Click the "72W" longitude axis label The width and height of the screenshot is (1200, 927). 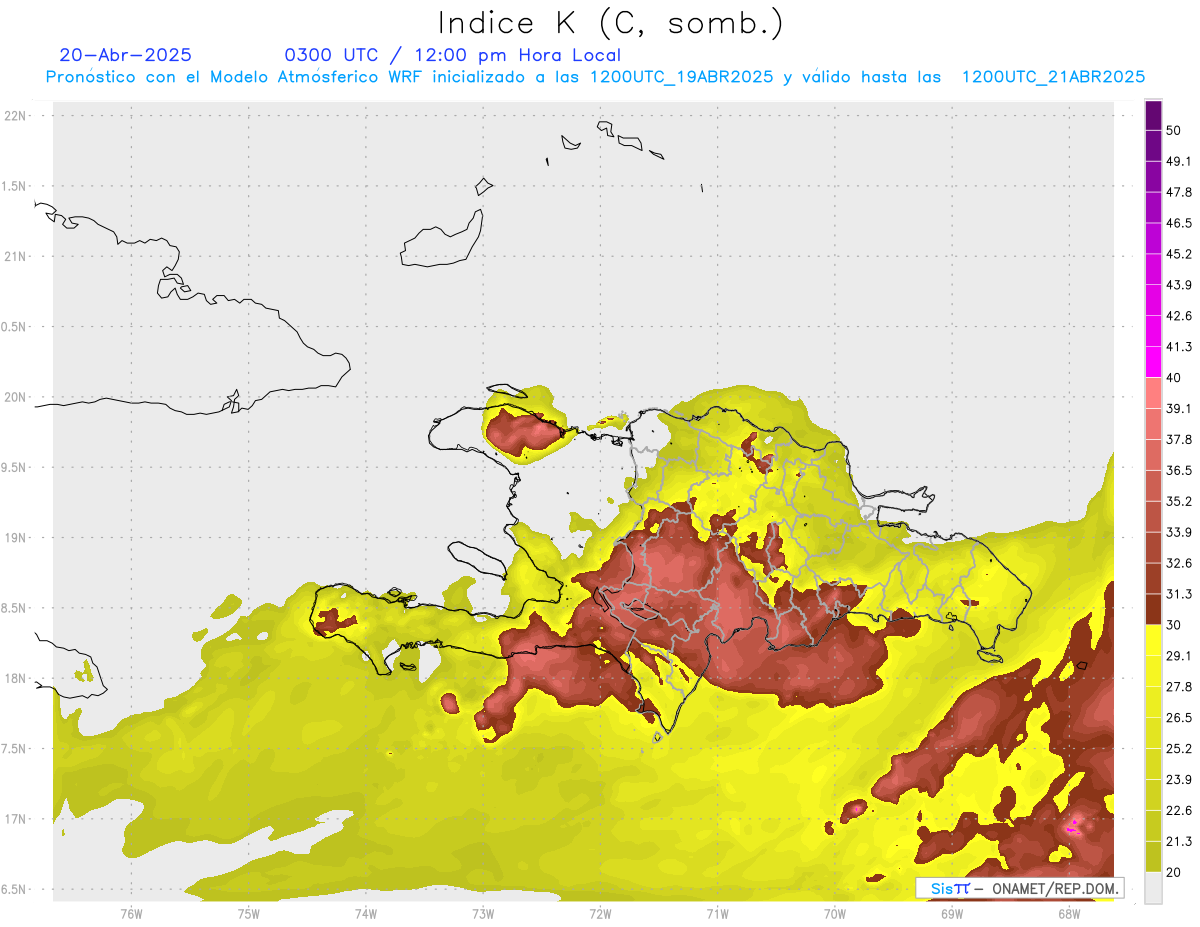[x=600, y=913]
